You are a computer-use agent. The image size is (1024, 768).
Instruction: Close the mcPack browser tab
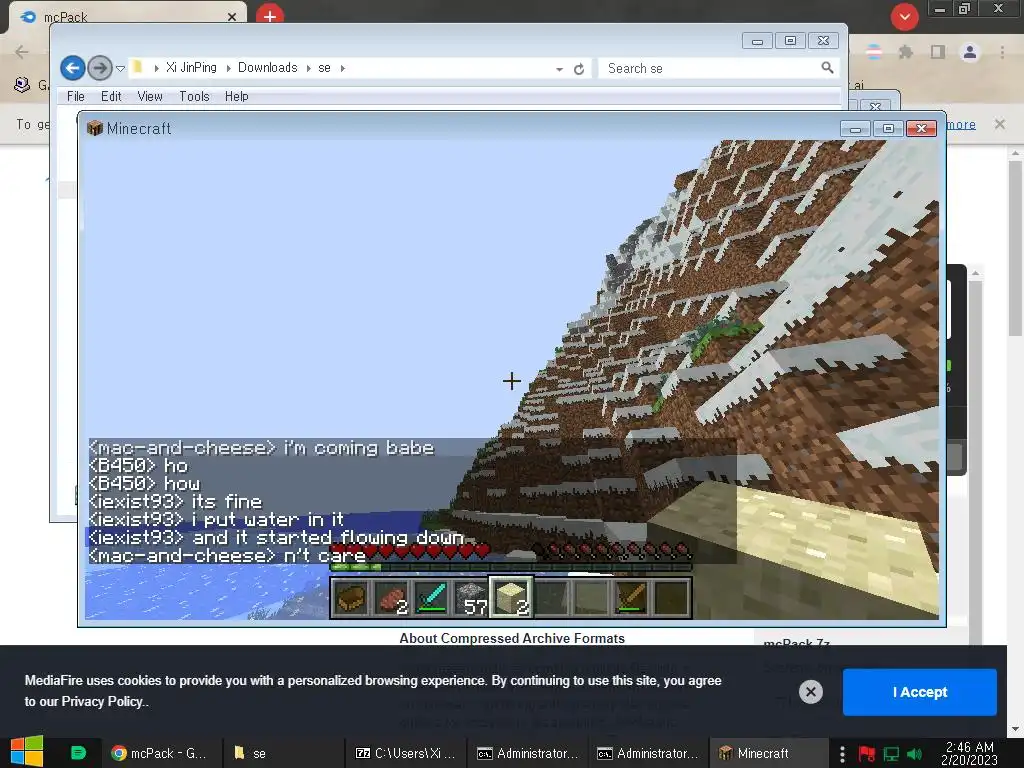point(232,17)
